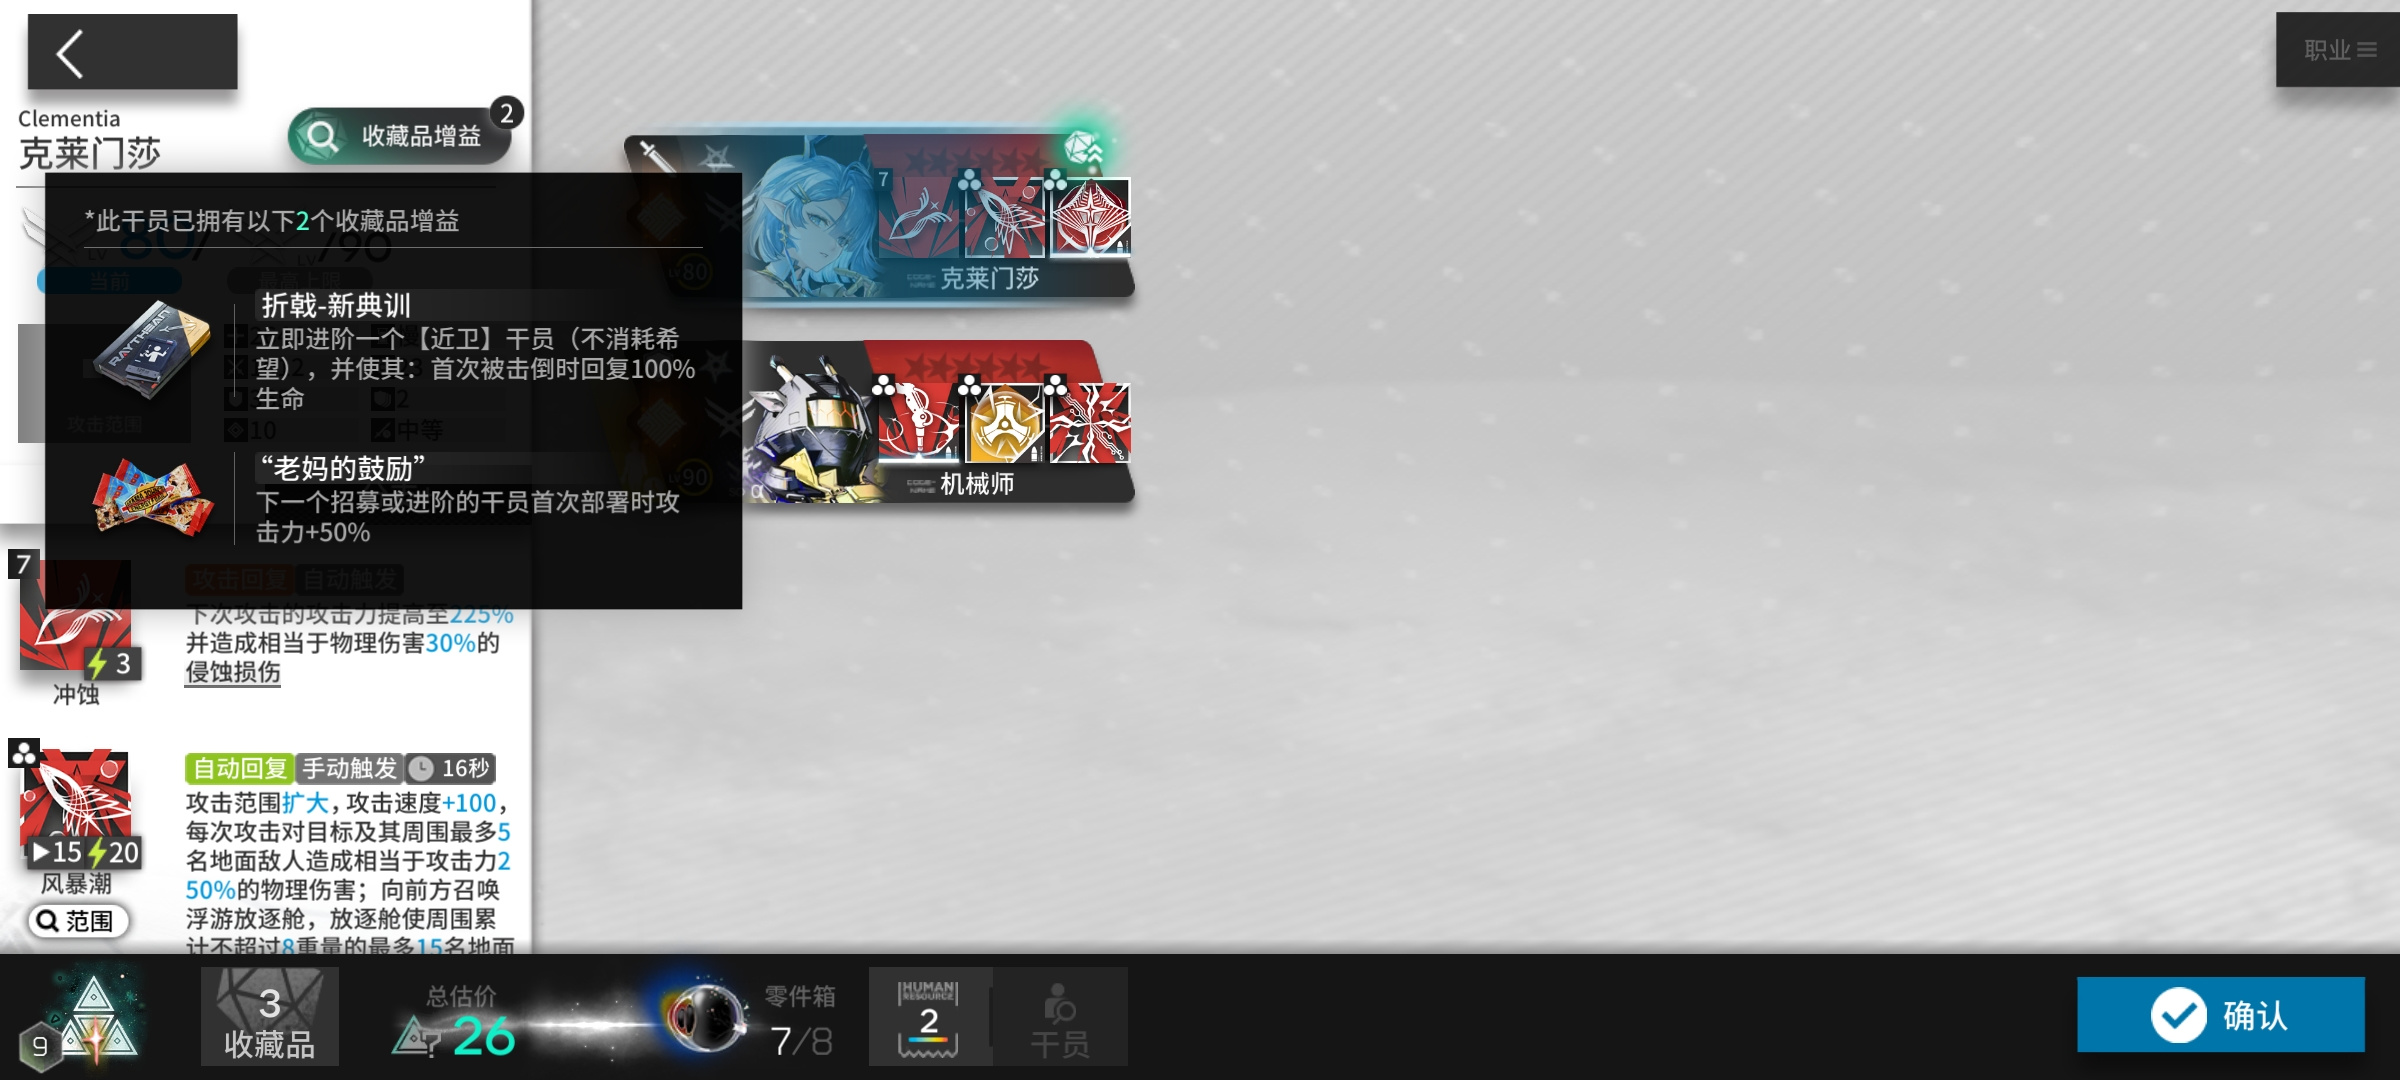Select the 冲蚀 skill icon
2400x1080 pixels.
pyautogui.click(x=75, y=615)
